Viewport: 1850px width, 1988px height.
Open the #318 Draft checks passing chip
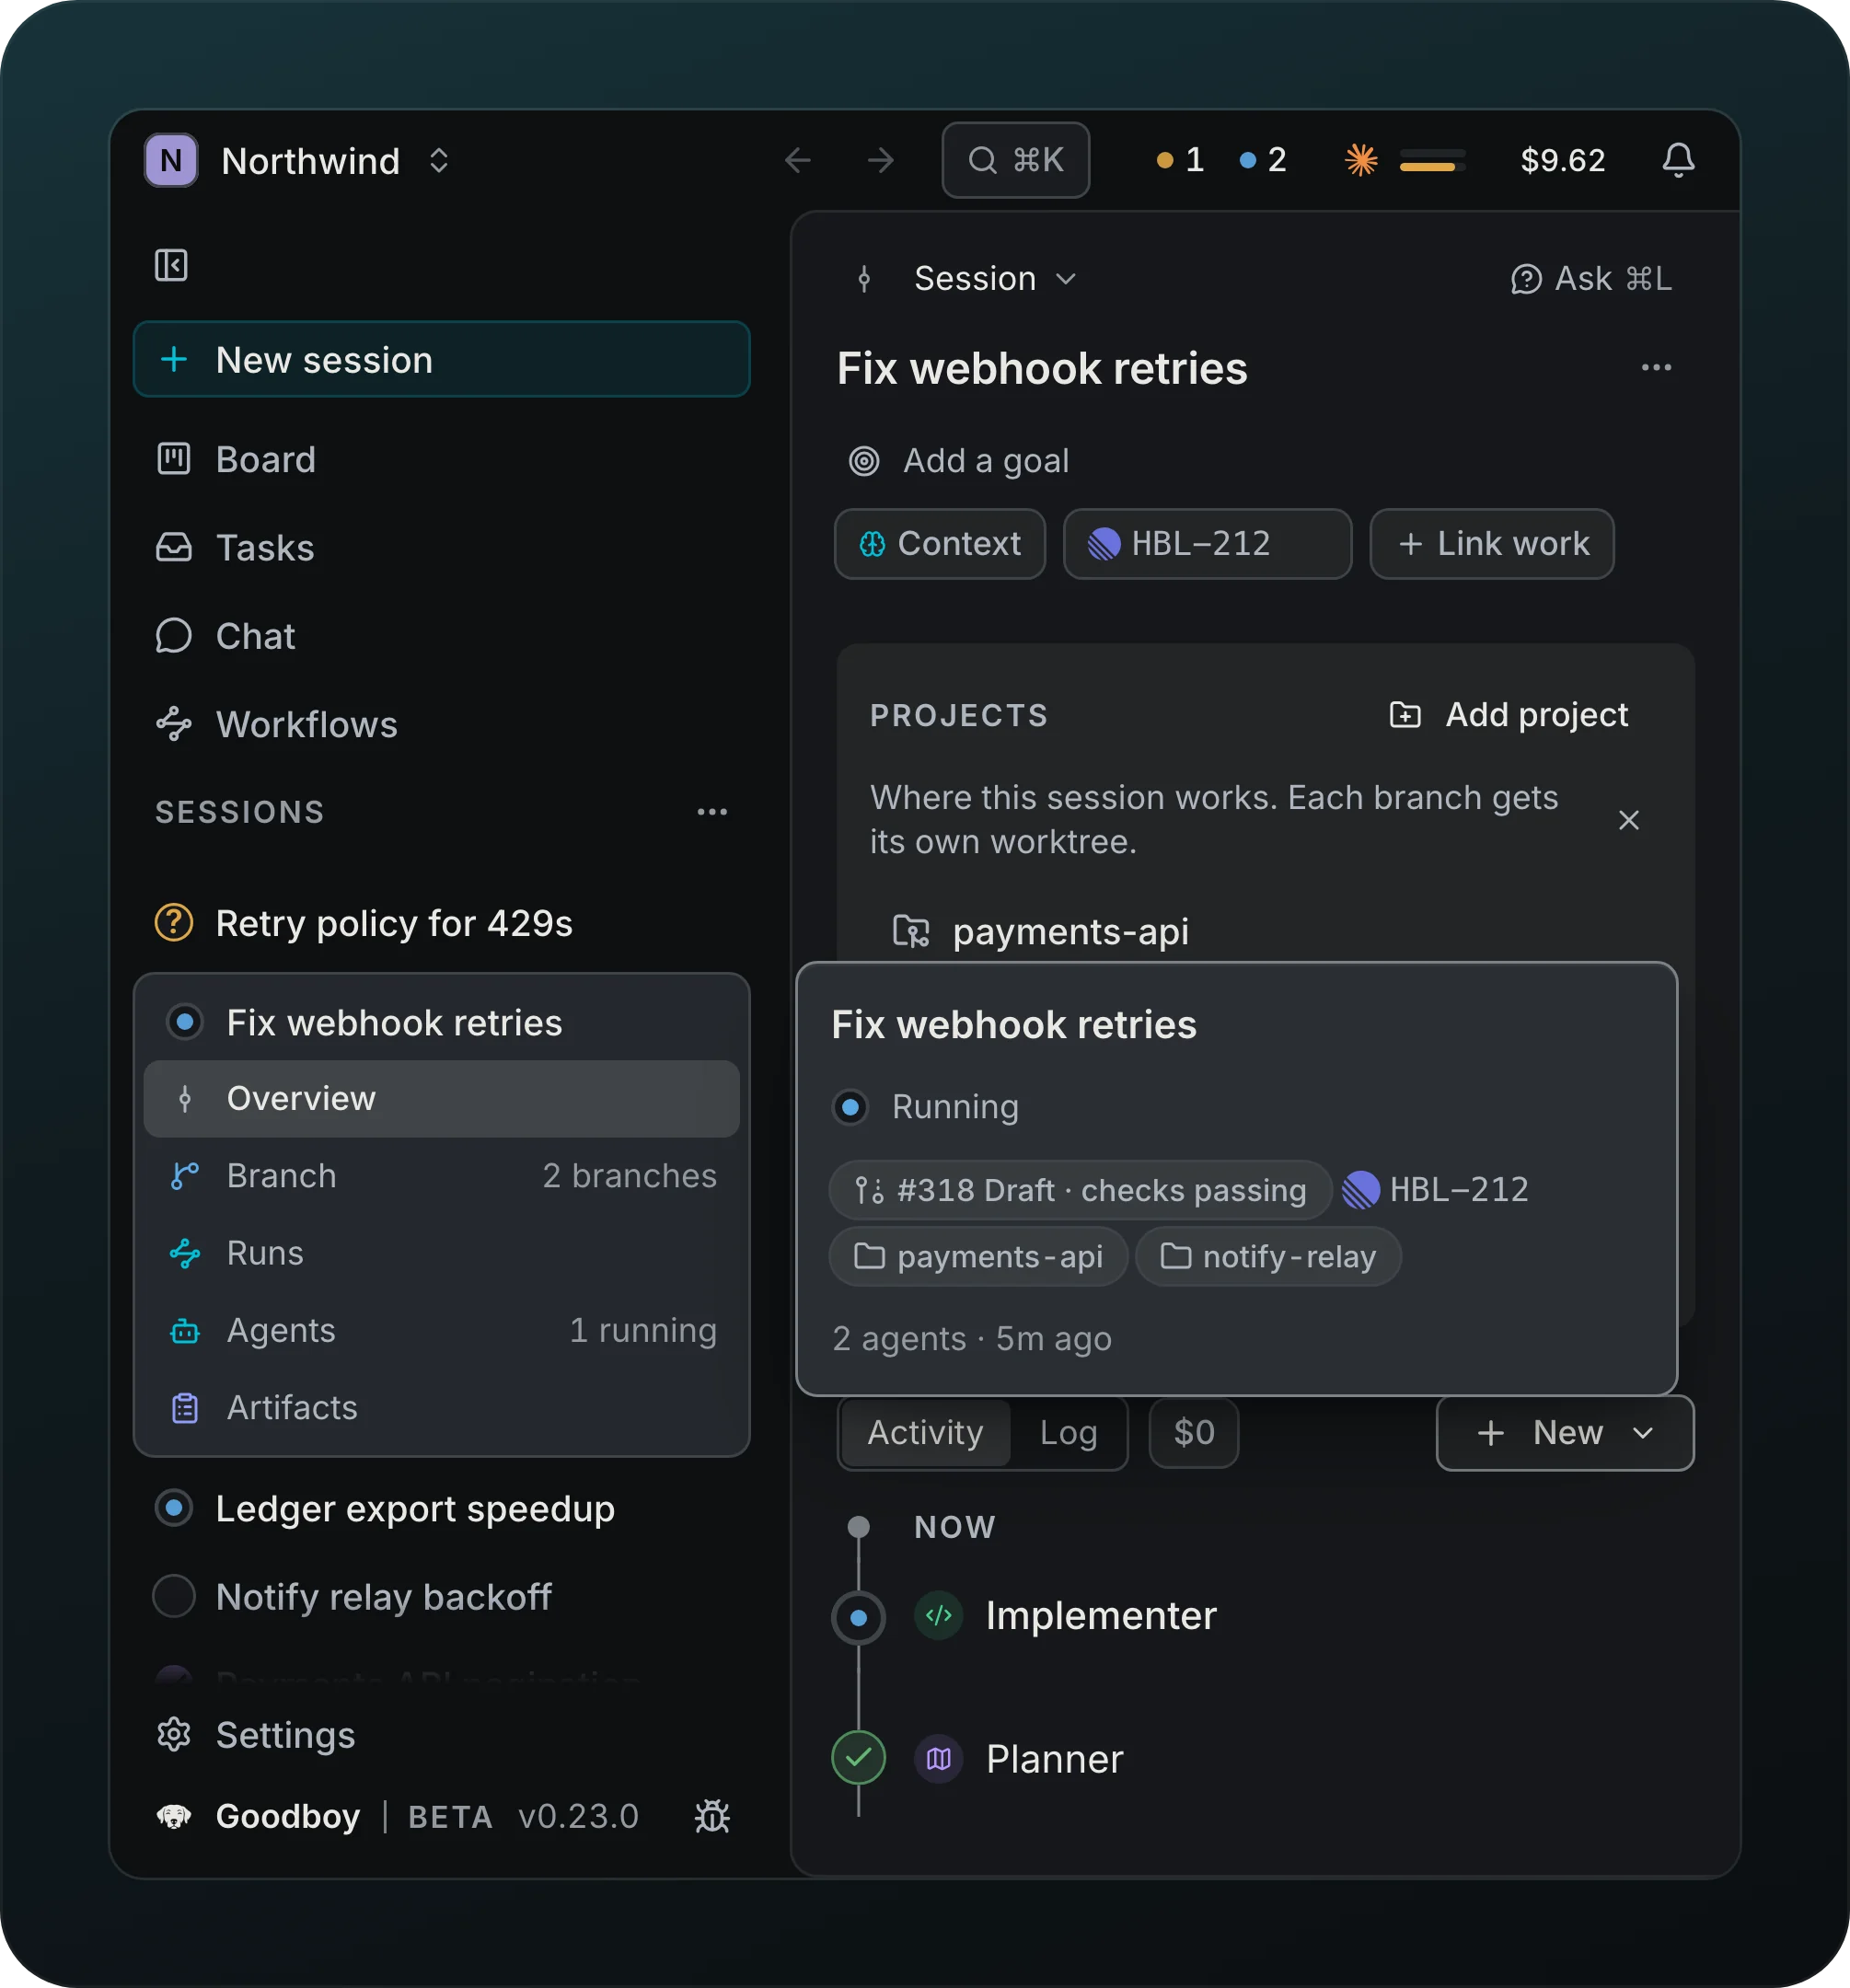[x=1080, y=1190]
